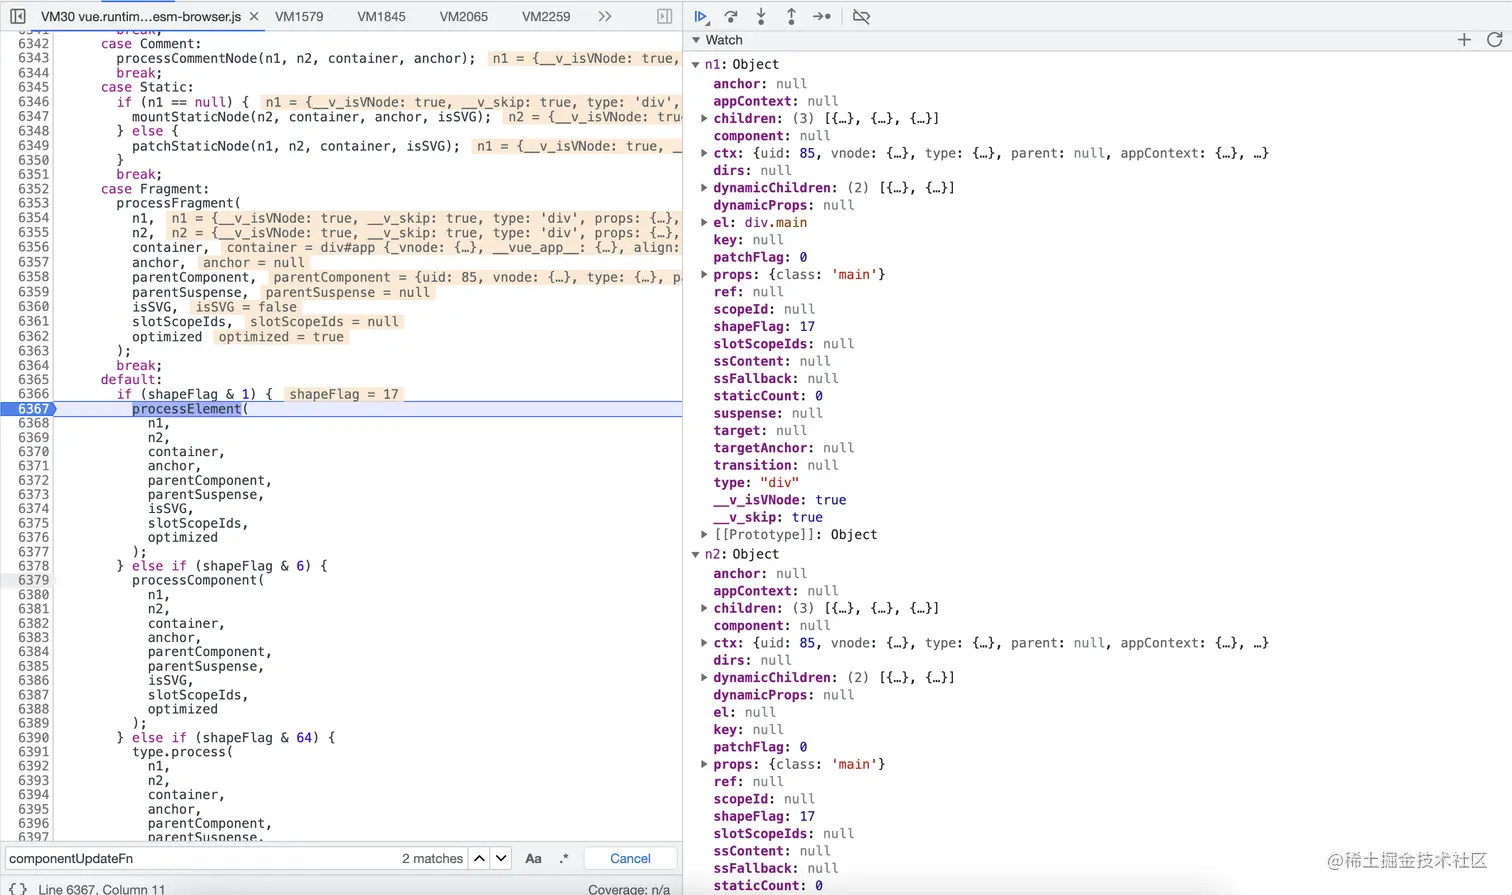
Task: Click processCommentNode call line
Action: (x=296, y=58)
